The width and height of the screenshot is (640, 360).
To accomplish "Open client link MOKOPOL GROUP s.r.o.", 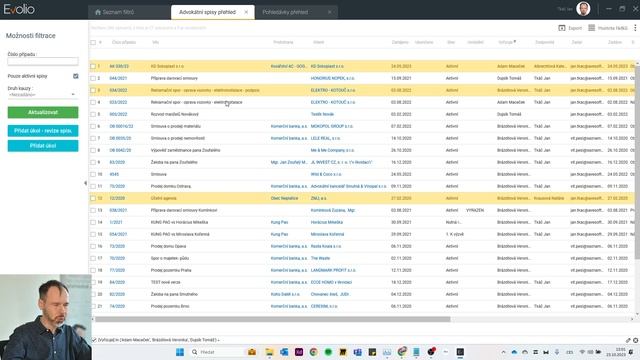I will 332,126.
